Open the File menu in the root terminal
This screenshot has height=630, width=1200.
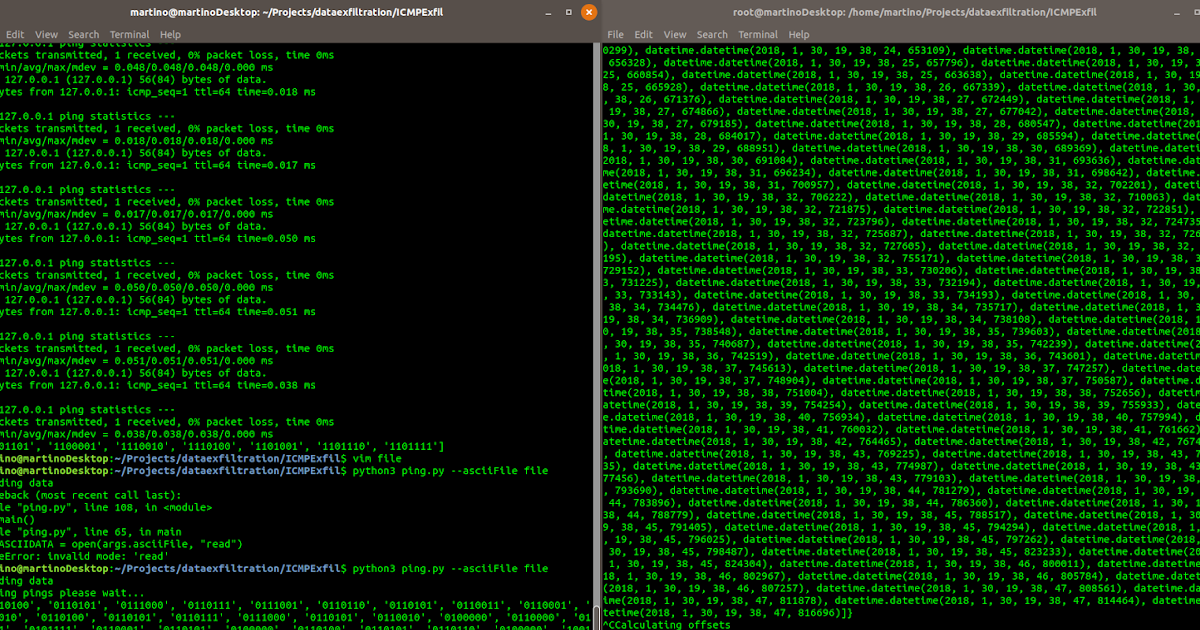pyautogui.click(x=615, y=33)
